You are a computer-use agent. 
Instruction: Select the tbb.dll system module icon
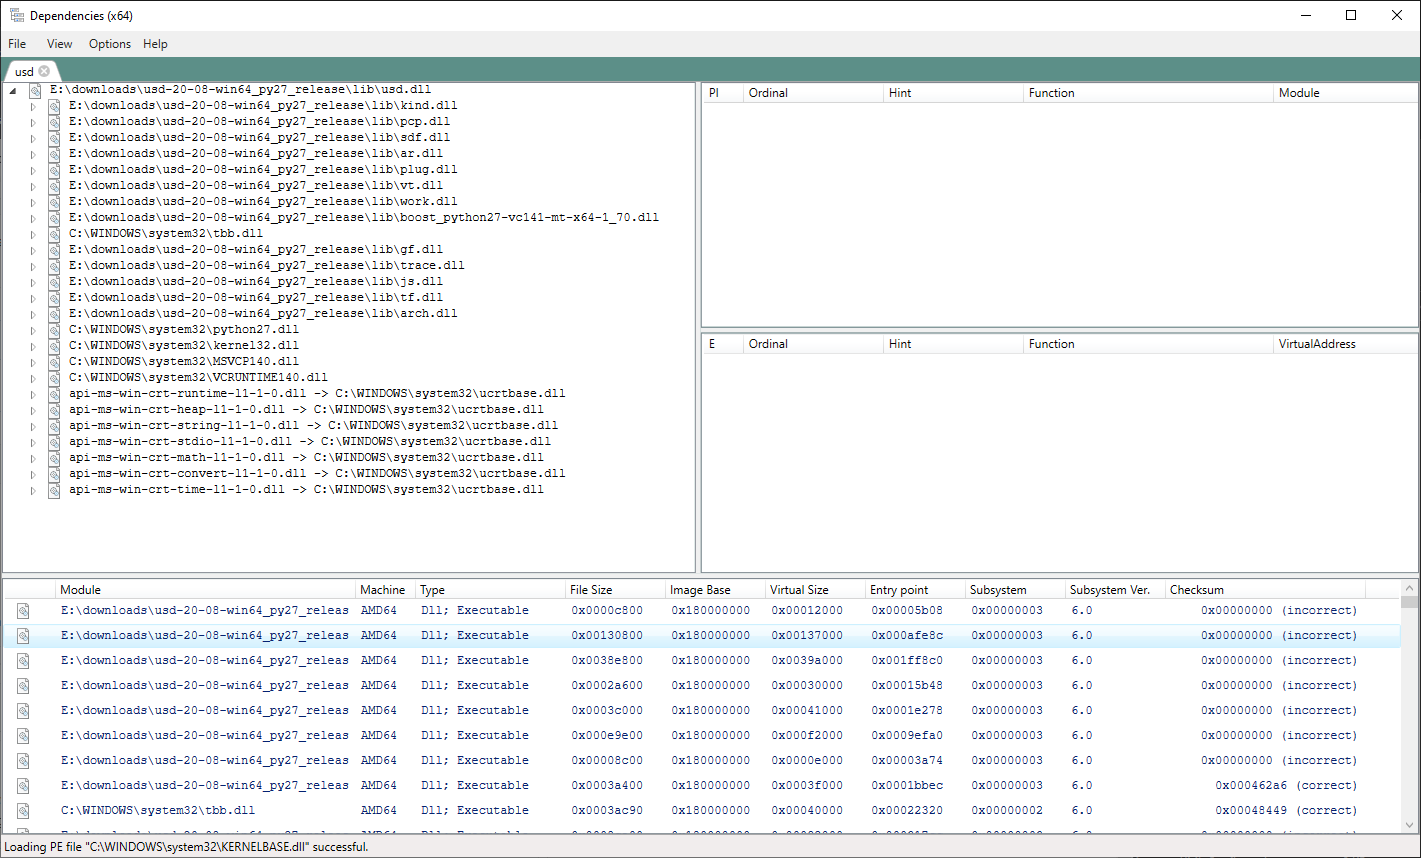point(53,233)
